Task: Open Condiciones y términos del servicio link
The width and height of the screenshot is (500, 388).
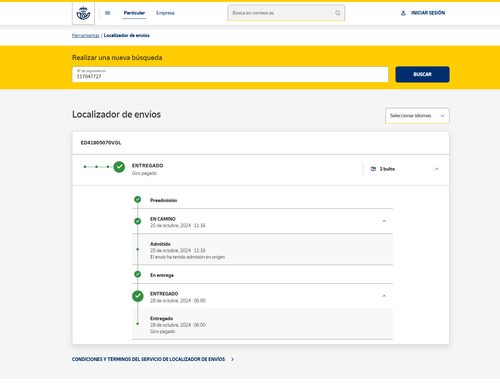Action: pyautogui.click(x=148, y=359)
